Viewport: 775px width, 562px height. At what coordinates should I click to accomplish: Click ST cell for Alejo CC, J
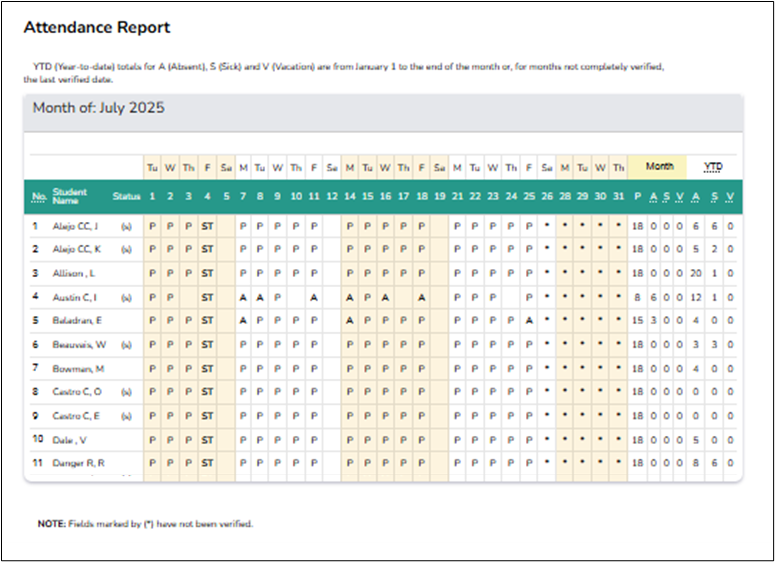[x=207, y=227]
